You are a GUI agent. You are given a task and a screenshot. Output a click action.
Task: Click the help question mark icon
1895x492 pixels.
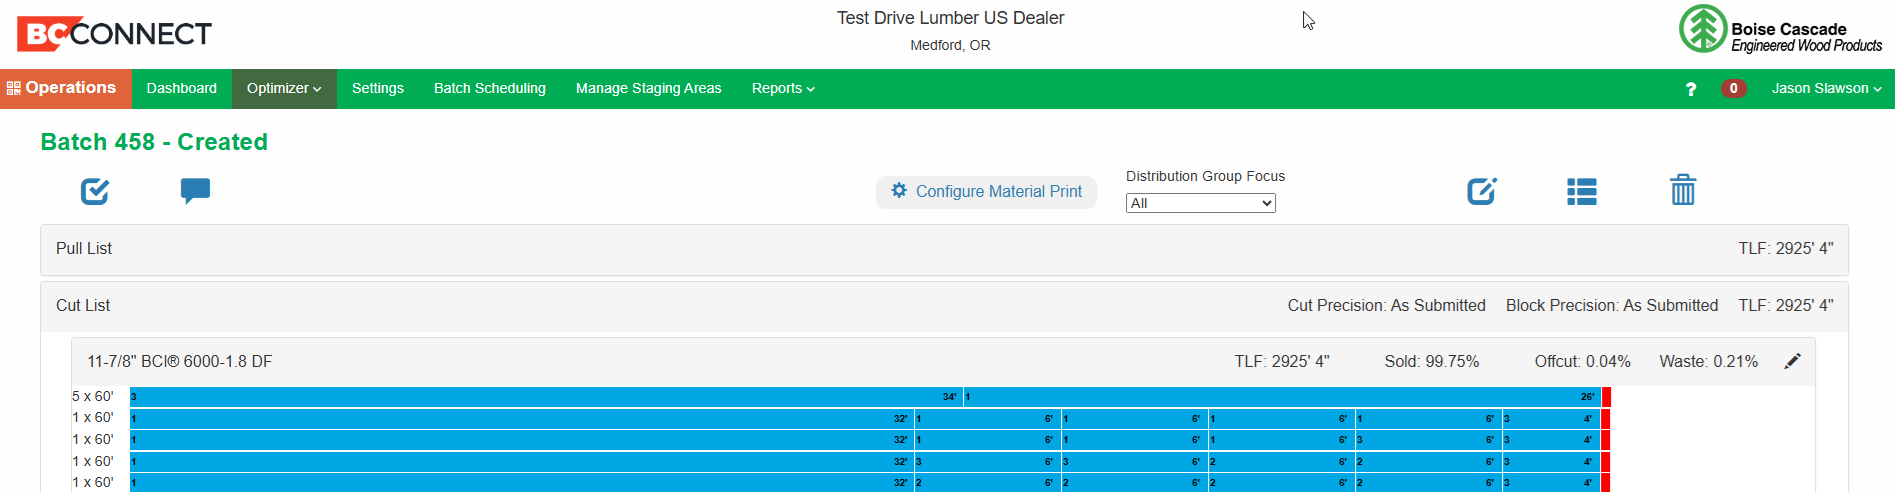coord(1691,89)
